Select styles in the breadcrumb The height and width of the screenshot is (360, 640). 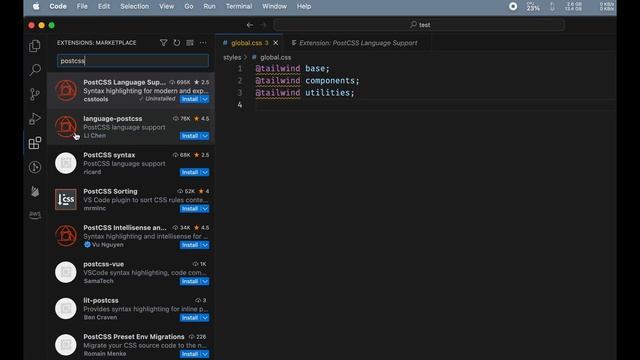(x=232, y=58)
